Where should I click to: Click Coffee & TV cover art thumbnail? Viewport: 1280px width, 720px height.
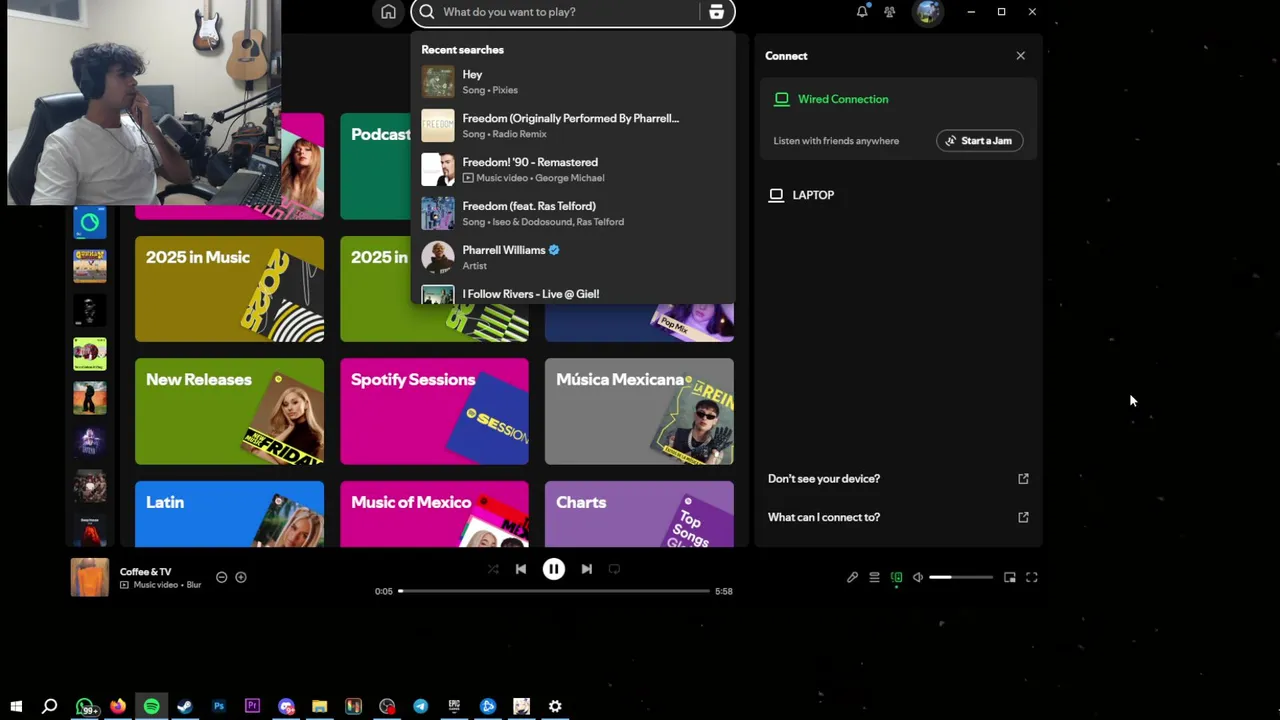pyautogui.click(x=89, y=577)
